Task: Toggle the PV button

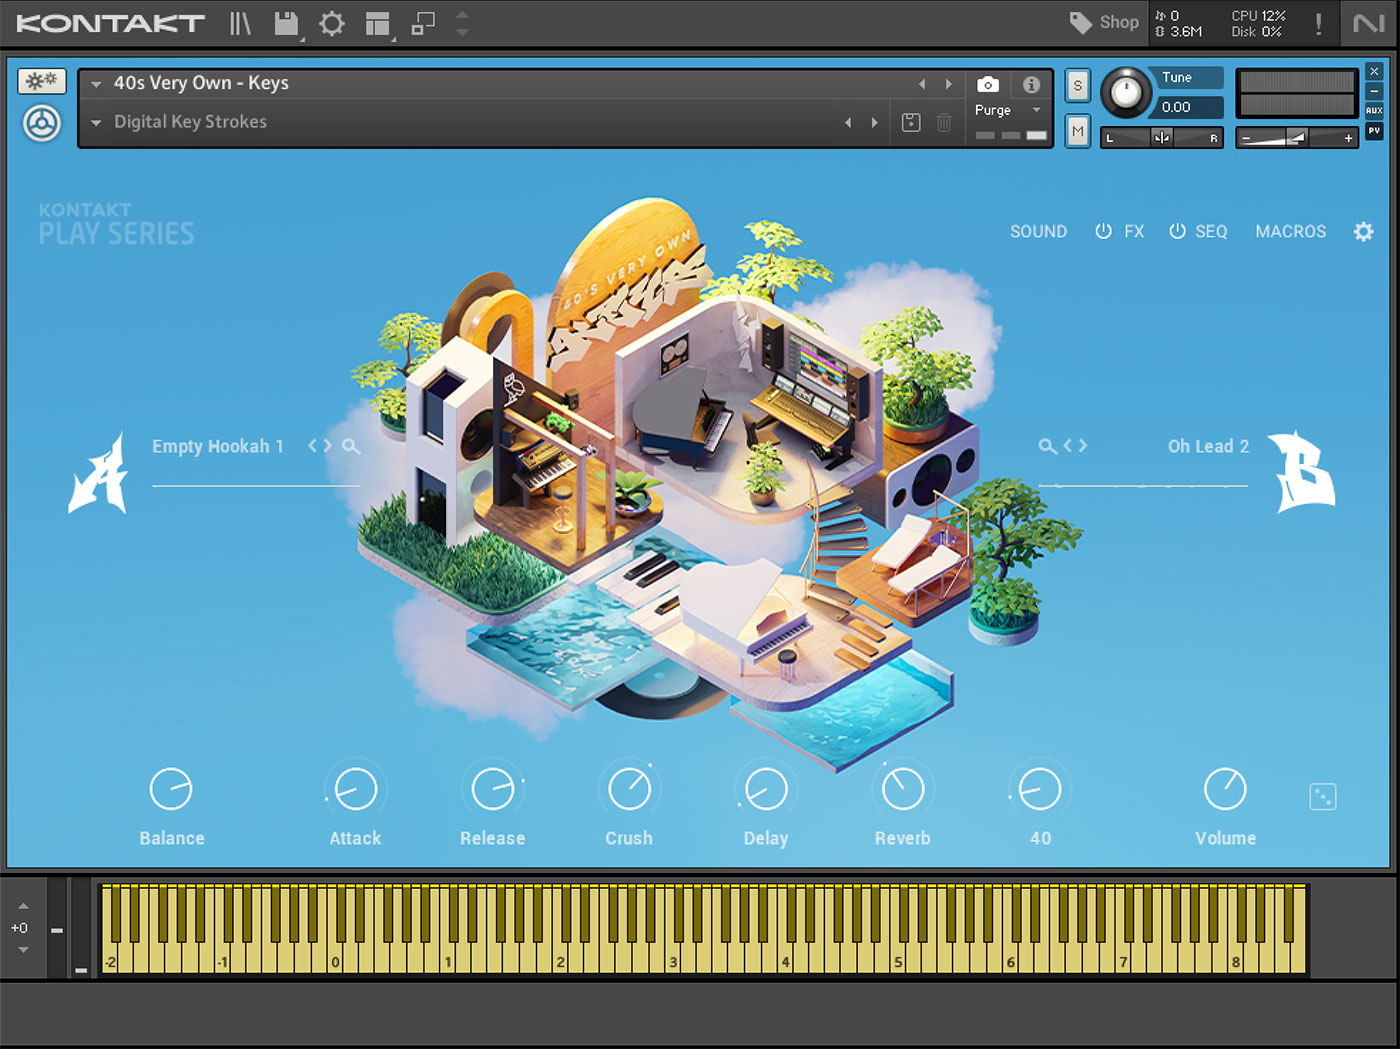Action: pos(1374,131)
